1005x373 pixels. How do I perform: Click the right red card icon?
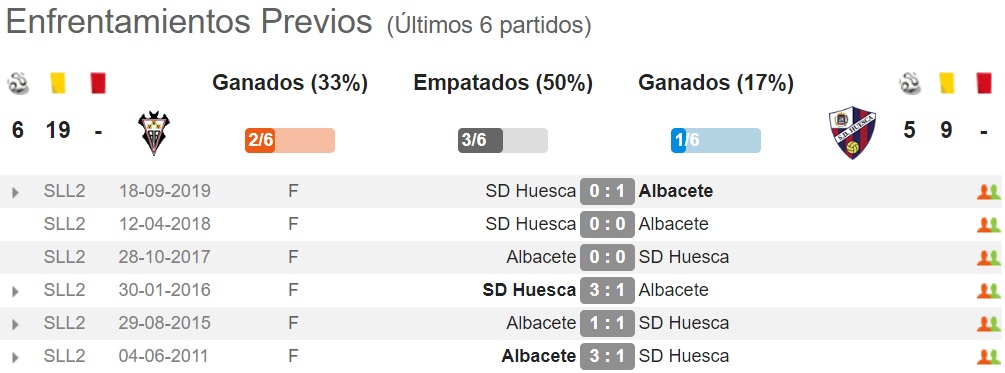tap(984, 83)
